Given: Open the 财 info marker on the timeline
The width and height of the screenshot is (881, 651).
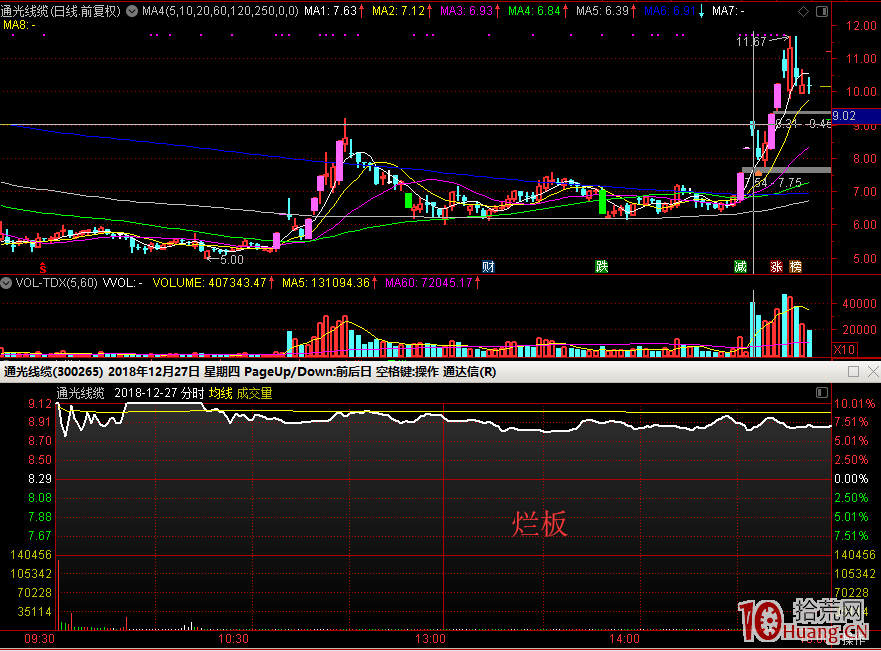Looking at the screenshot, I should [488, 267].
